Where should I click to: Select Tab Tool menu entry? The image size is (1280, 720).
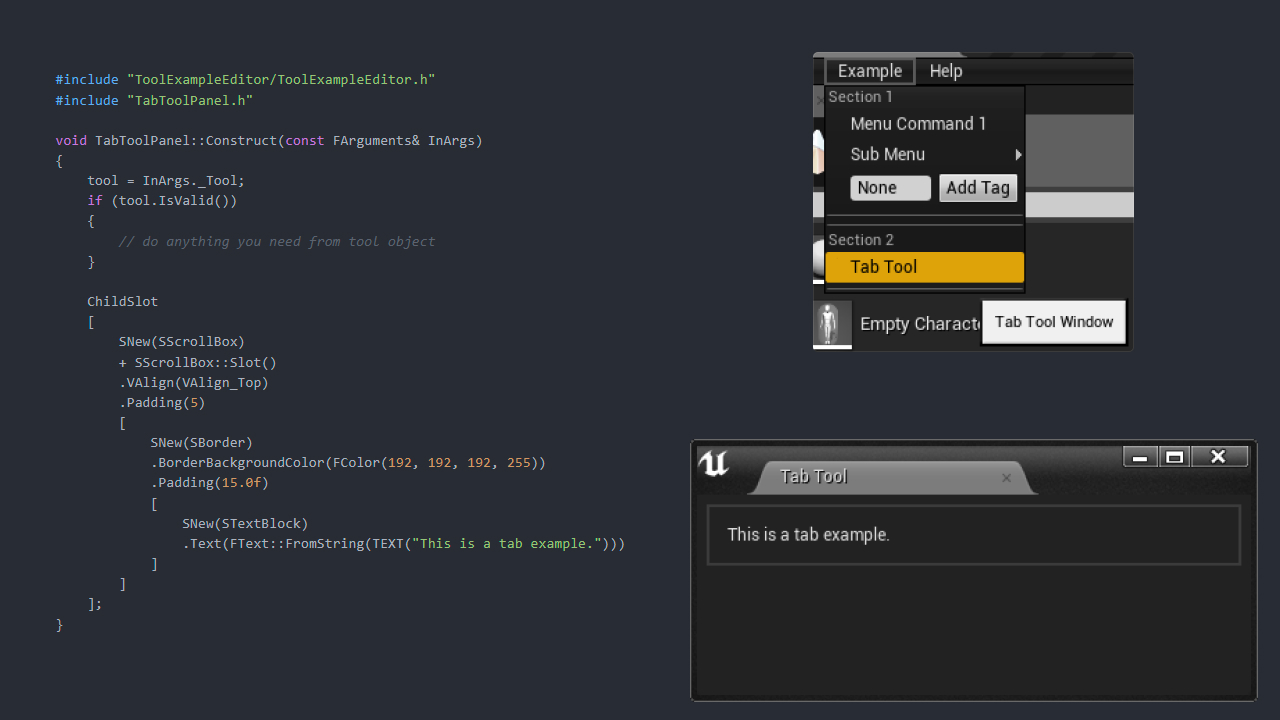[924, 267]
